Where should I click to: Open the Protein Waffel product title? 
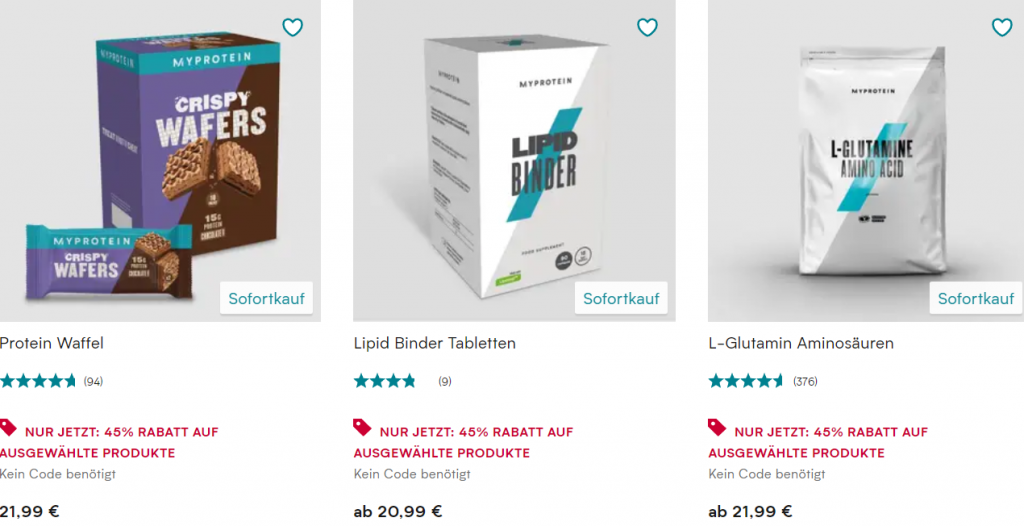pyautogui.click(x=52, y=343)
